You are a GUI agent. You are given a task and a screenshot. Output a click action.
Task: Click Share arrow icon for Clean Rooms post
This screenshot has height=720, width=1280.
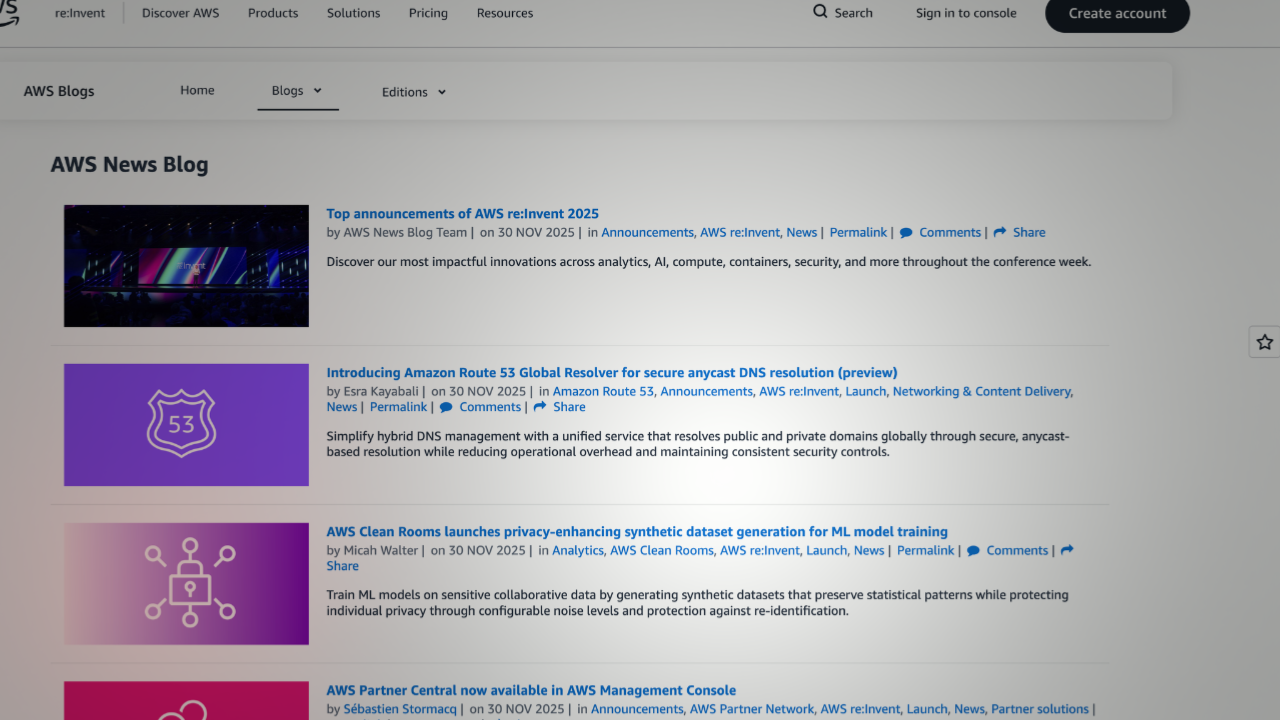[1067, 551]
